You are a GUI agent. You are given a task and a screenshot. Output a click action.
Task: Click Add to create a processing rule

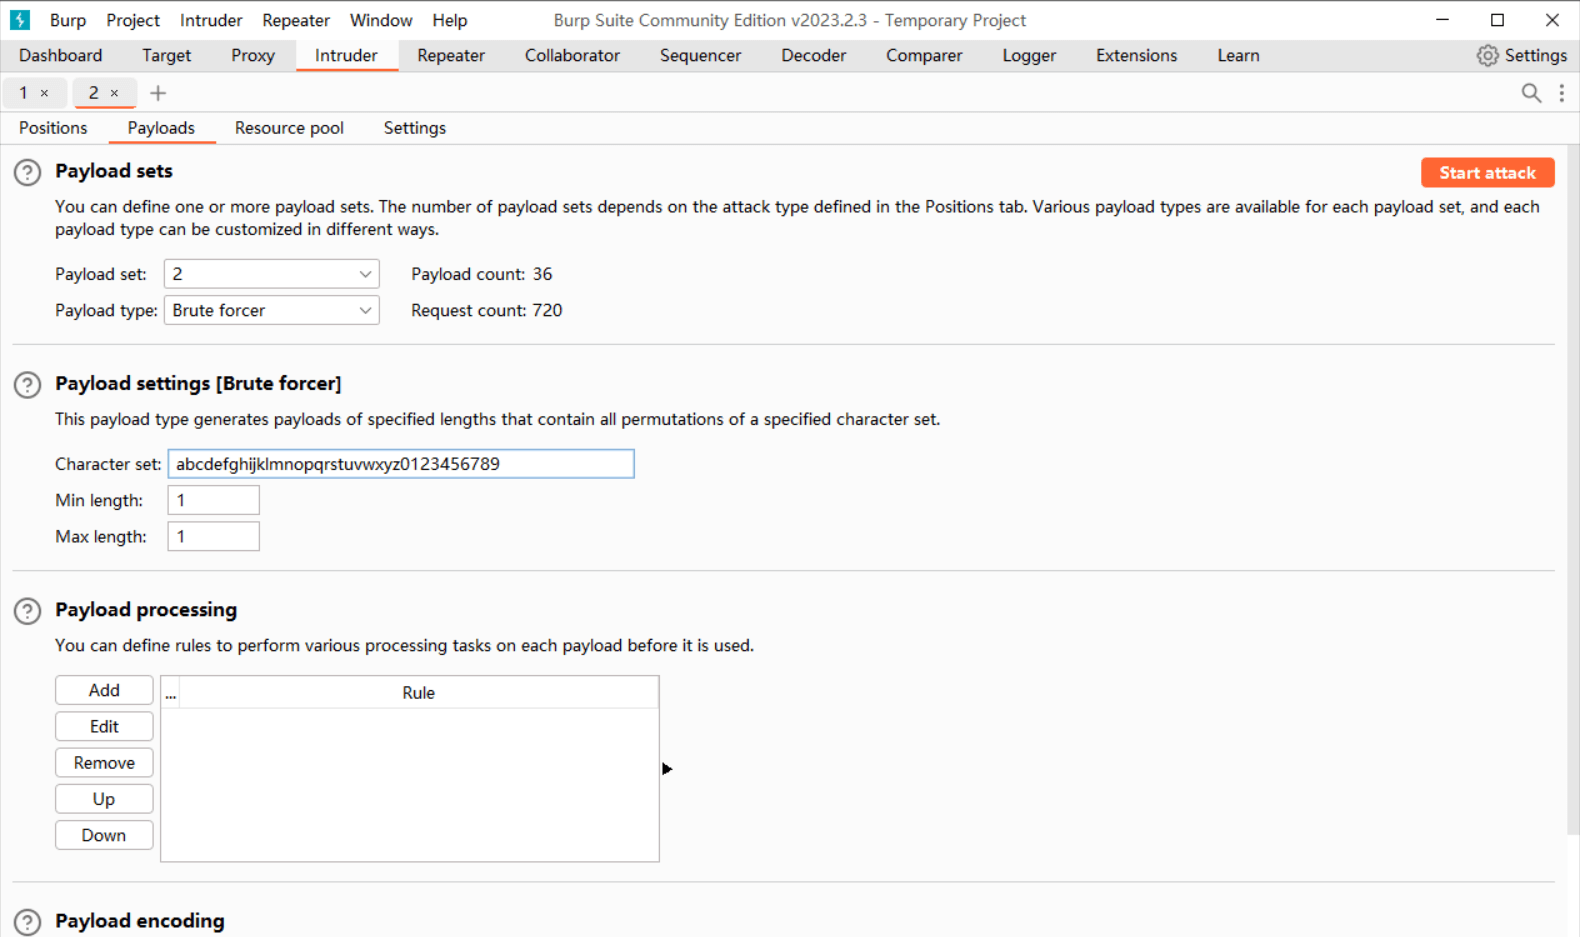point(104,691)
